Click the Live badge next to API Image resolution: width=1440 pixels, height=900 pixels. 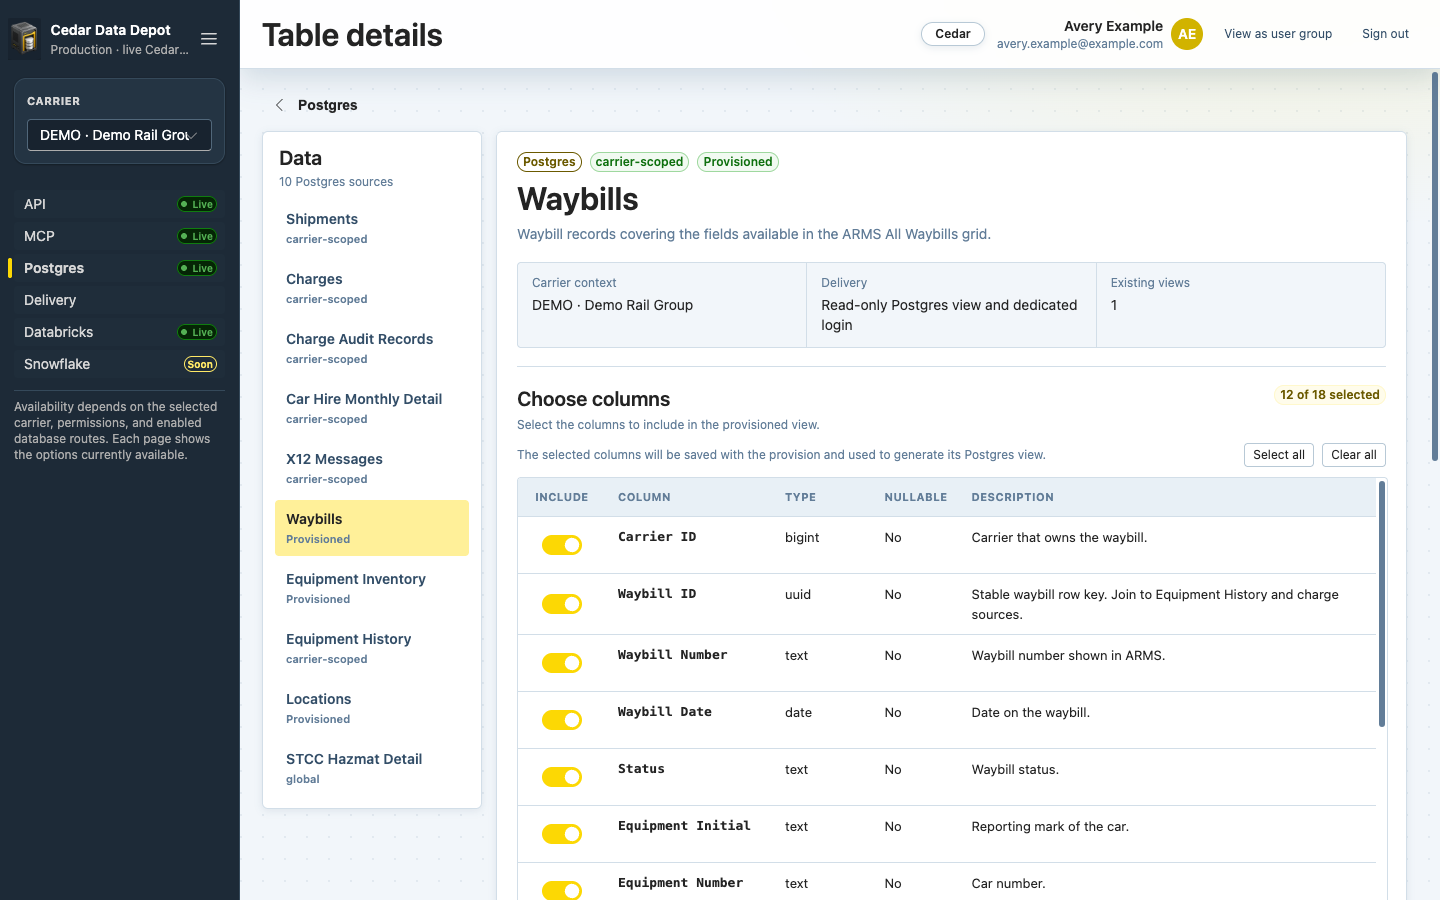tap(197, 204)
